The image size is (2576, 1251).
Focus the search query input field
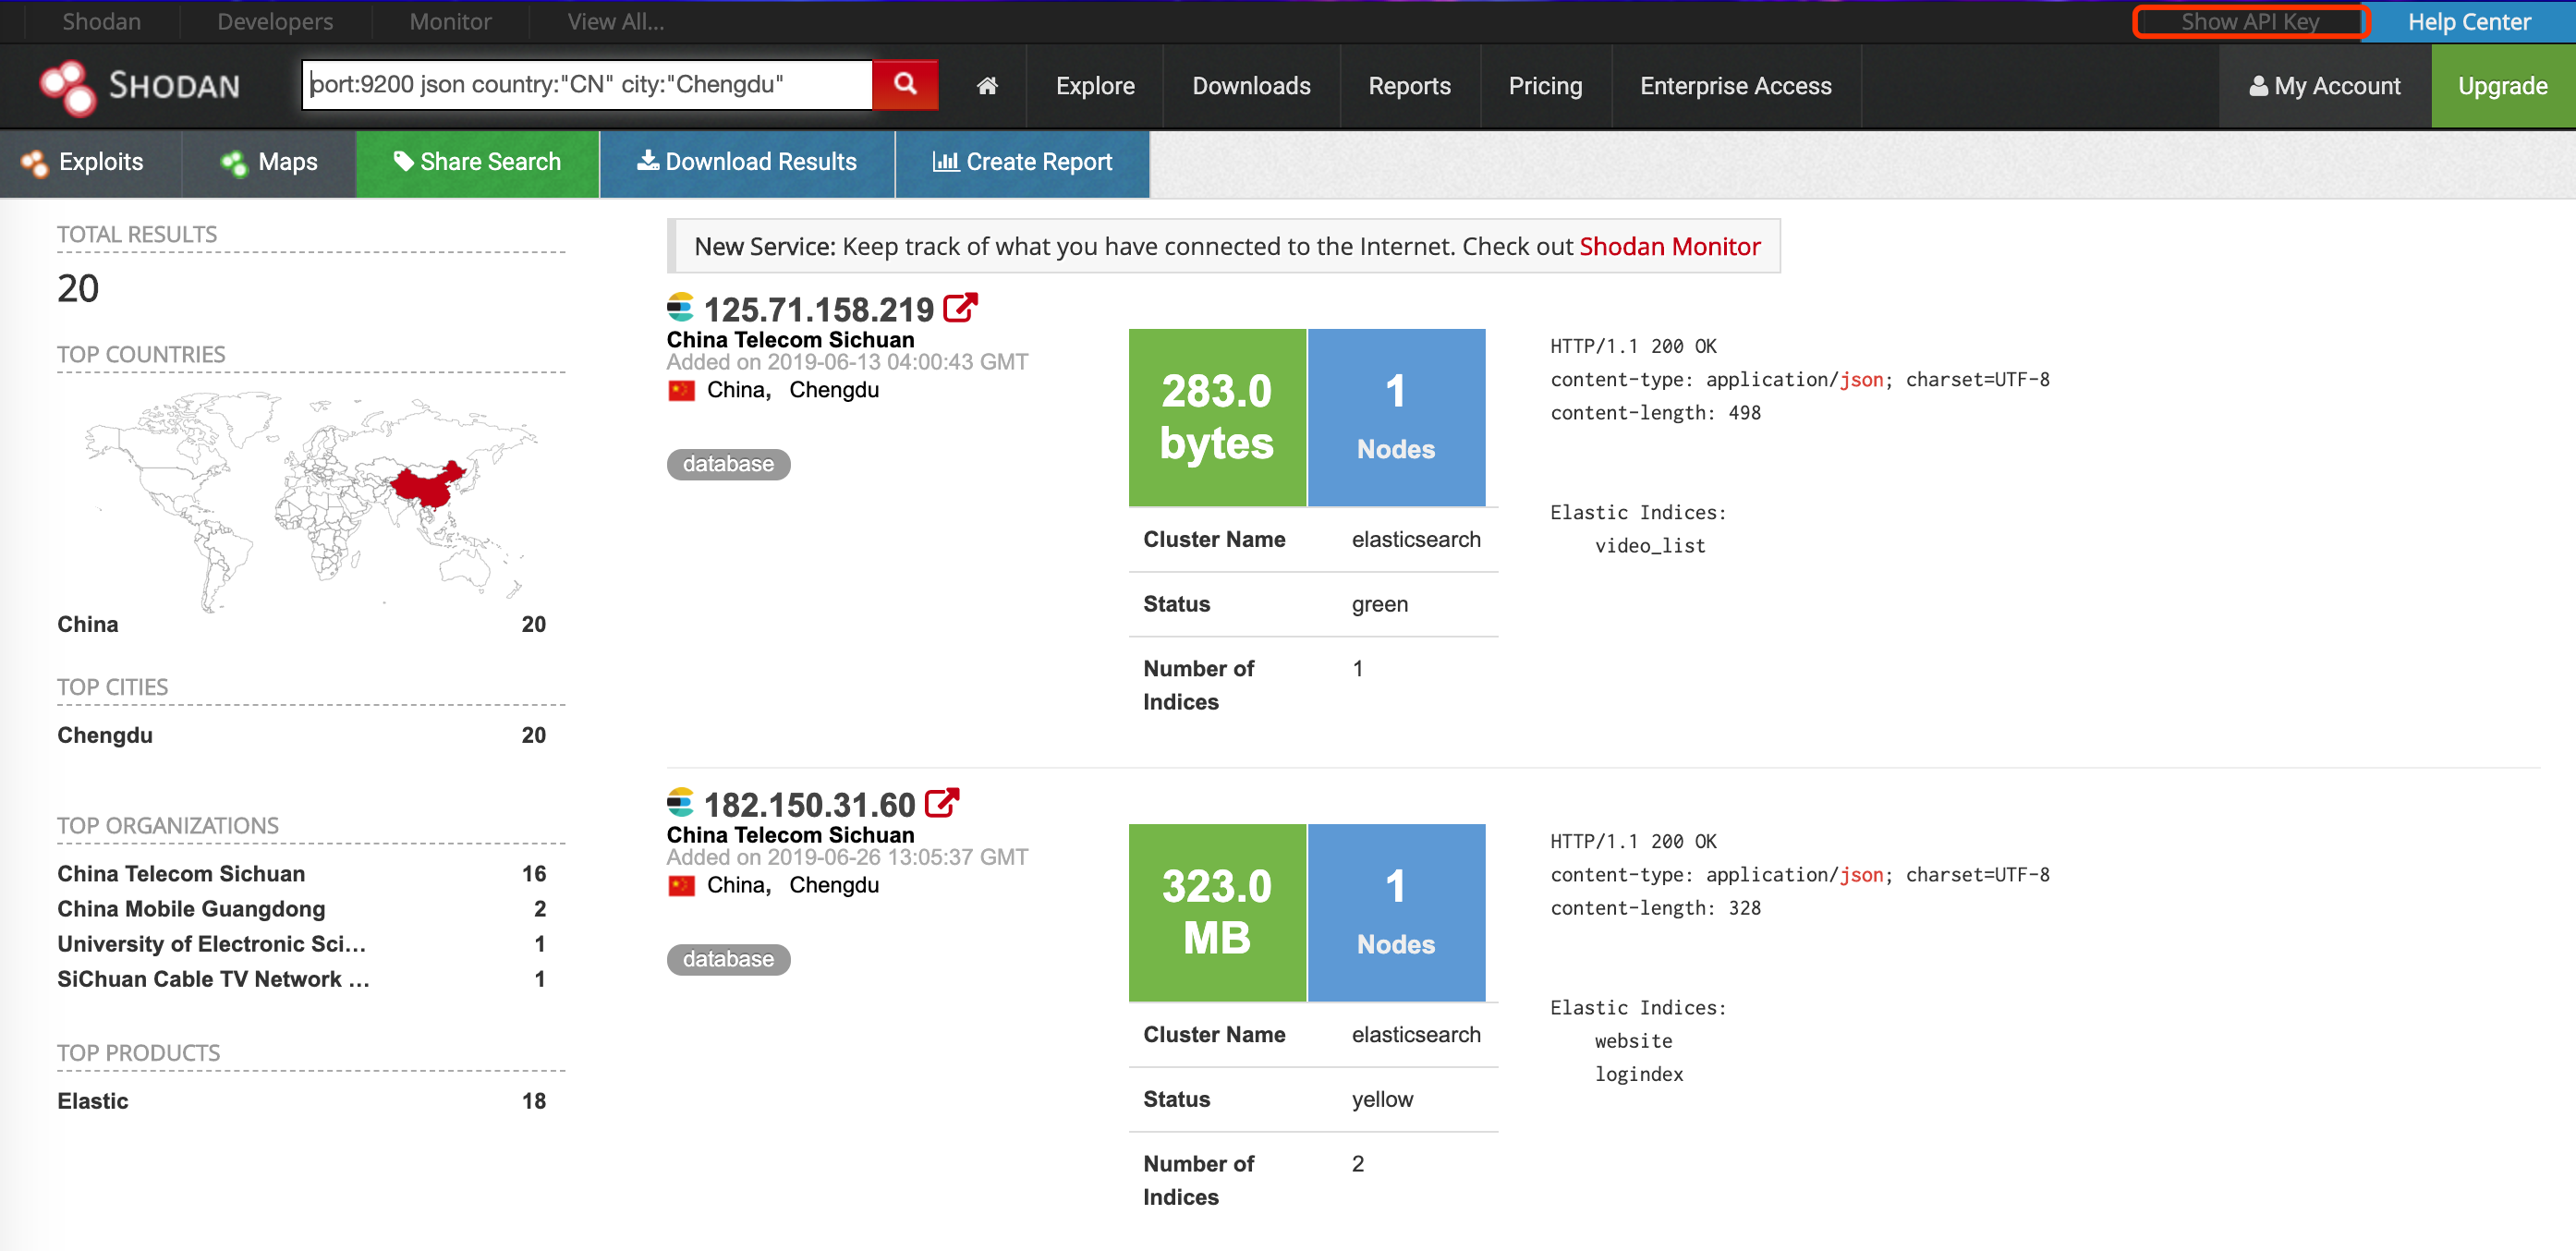point(588,84)
